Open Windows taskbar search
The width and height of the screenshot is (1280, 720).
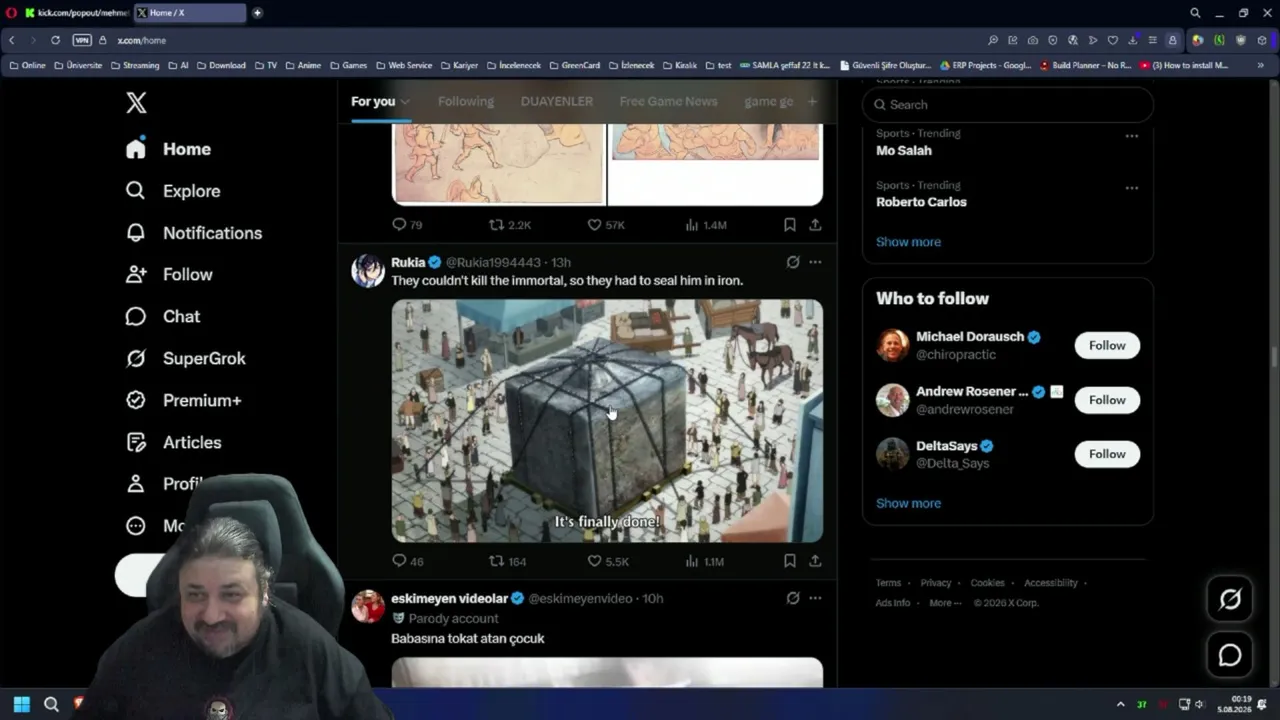pyautogui.click(x=51, y=704)
